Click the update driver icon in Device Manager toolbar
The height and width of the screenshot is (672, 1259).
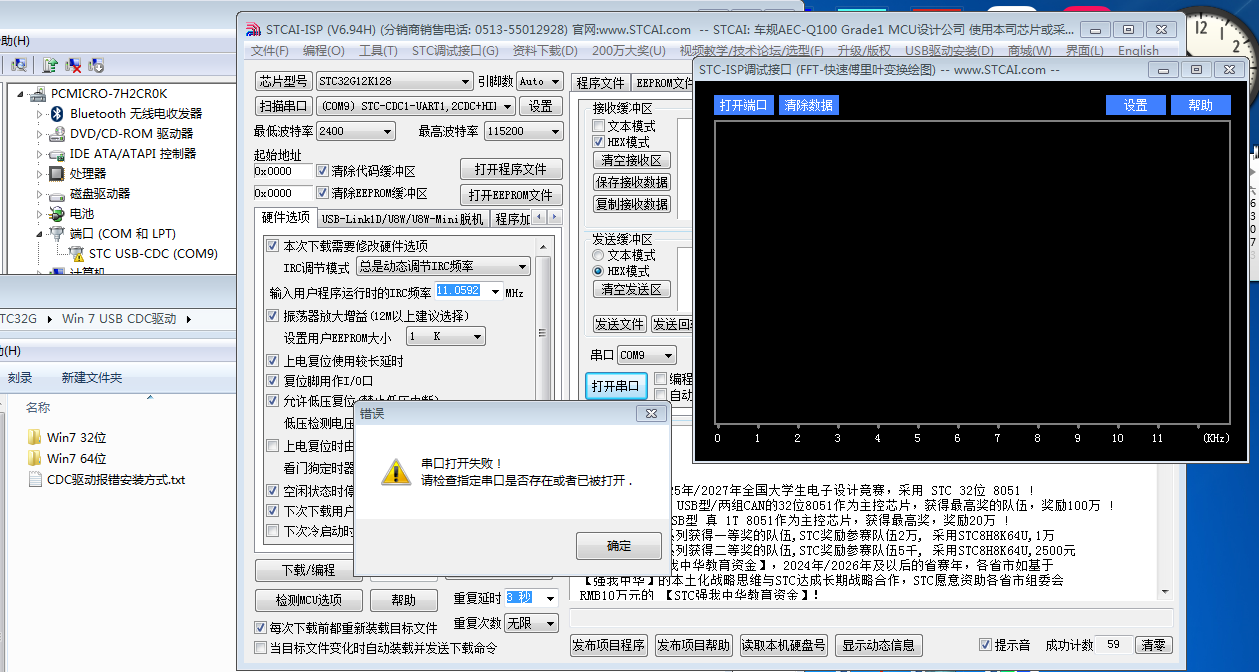(50, 65)
